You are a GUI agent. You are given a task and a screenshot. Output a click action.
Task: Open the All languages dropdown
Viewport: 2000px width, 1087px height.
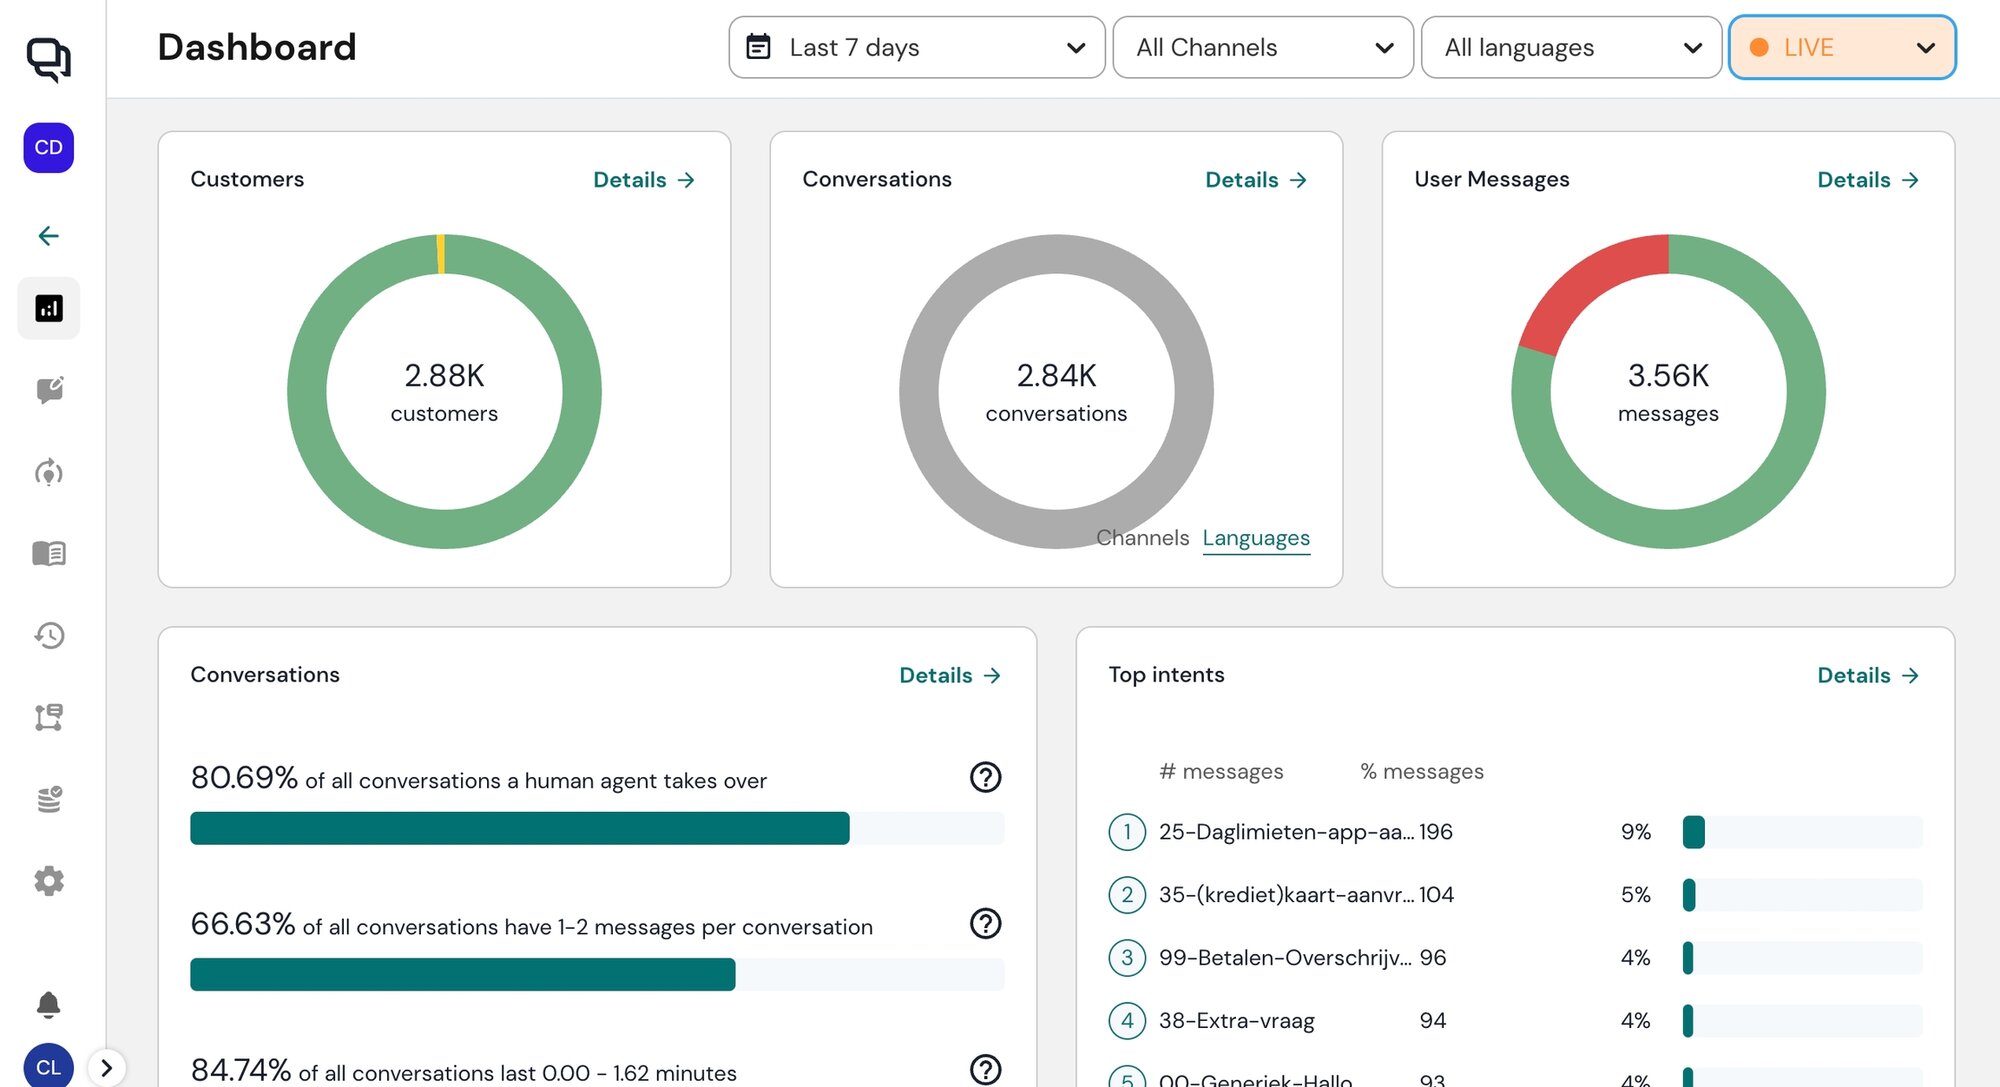pos(1570,47)
